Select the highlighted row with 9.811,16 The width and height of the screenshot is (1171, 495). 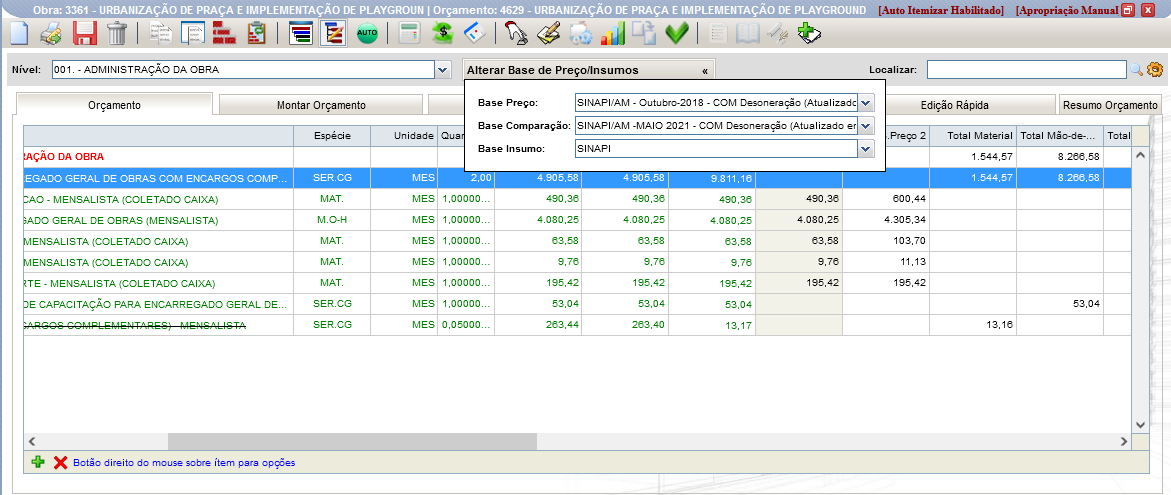click(578, 178)
